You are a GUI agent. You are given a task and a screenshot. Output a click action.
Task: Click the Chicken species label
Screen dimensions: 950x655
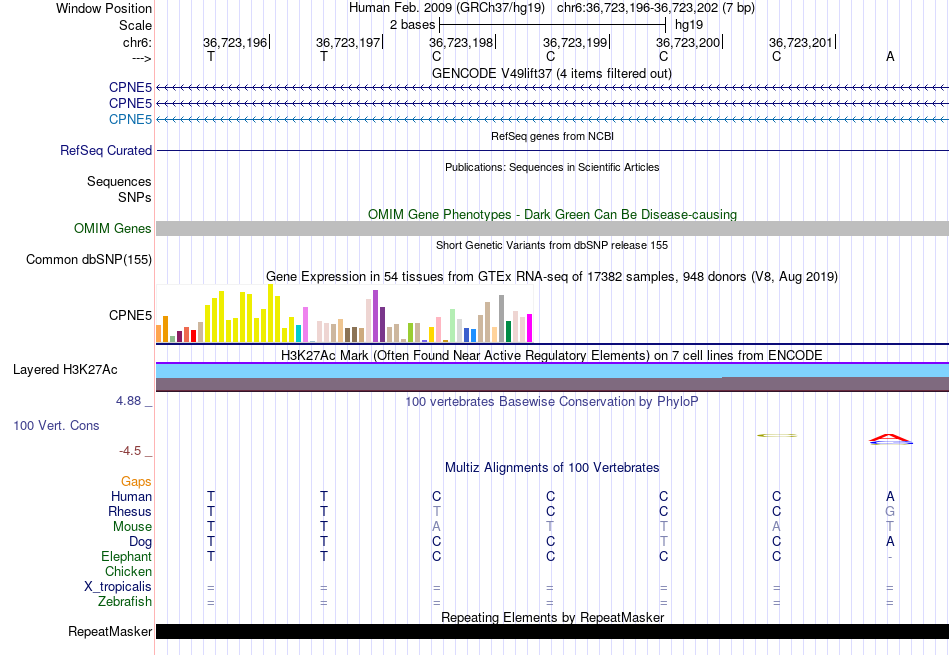point(128,571)
